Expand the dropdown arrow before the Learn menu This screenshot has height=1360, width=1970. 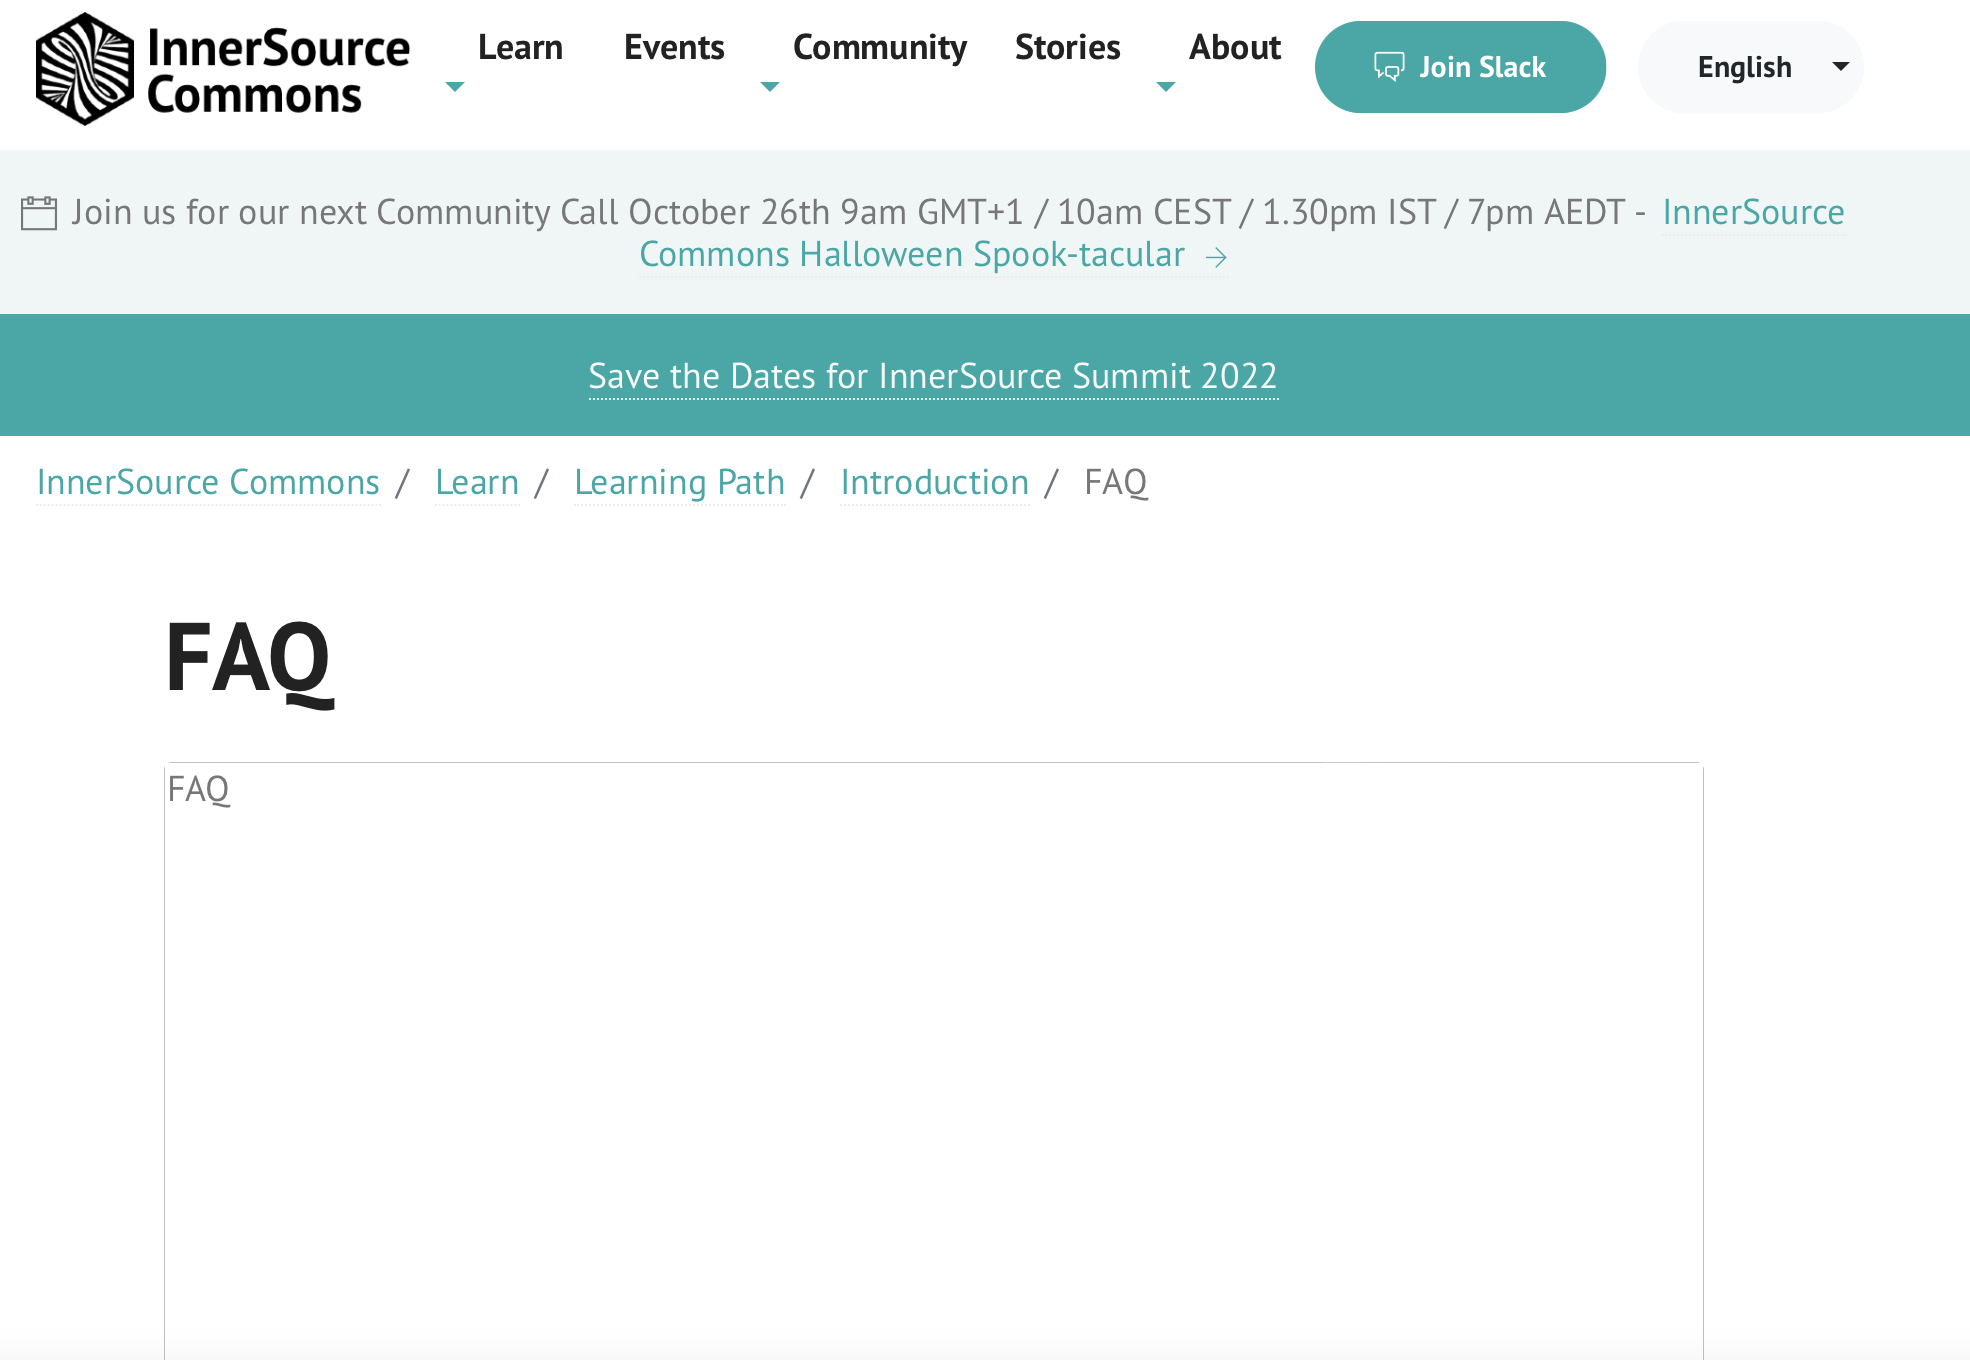click(x=455, y=87)
